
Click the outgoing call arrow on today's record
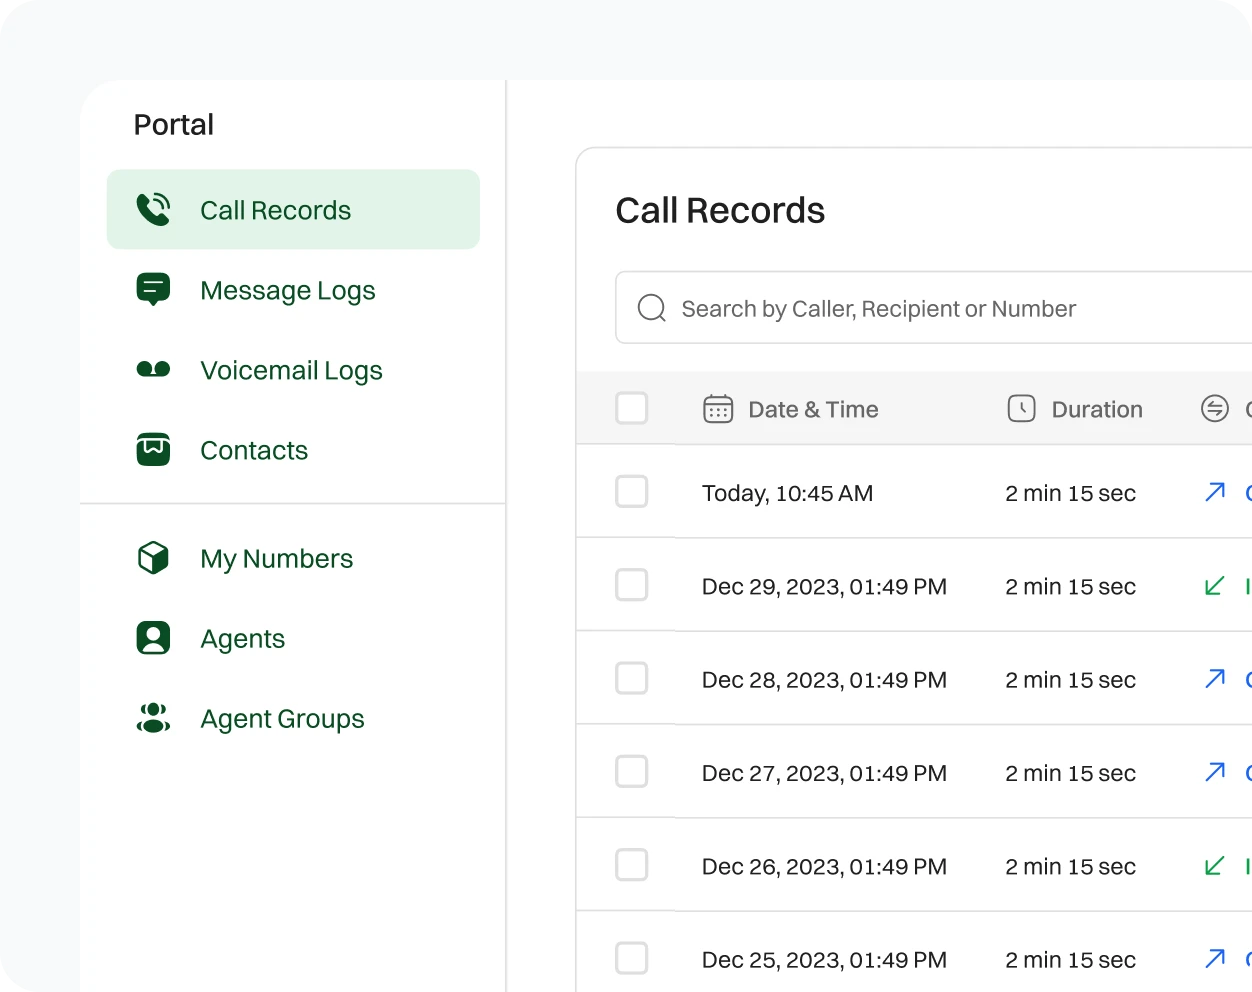coord(1214,491)
